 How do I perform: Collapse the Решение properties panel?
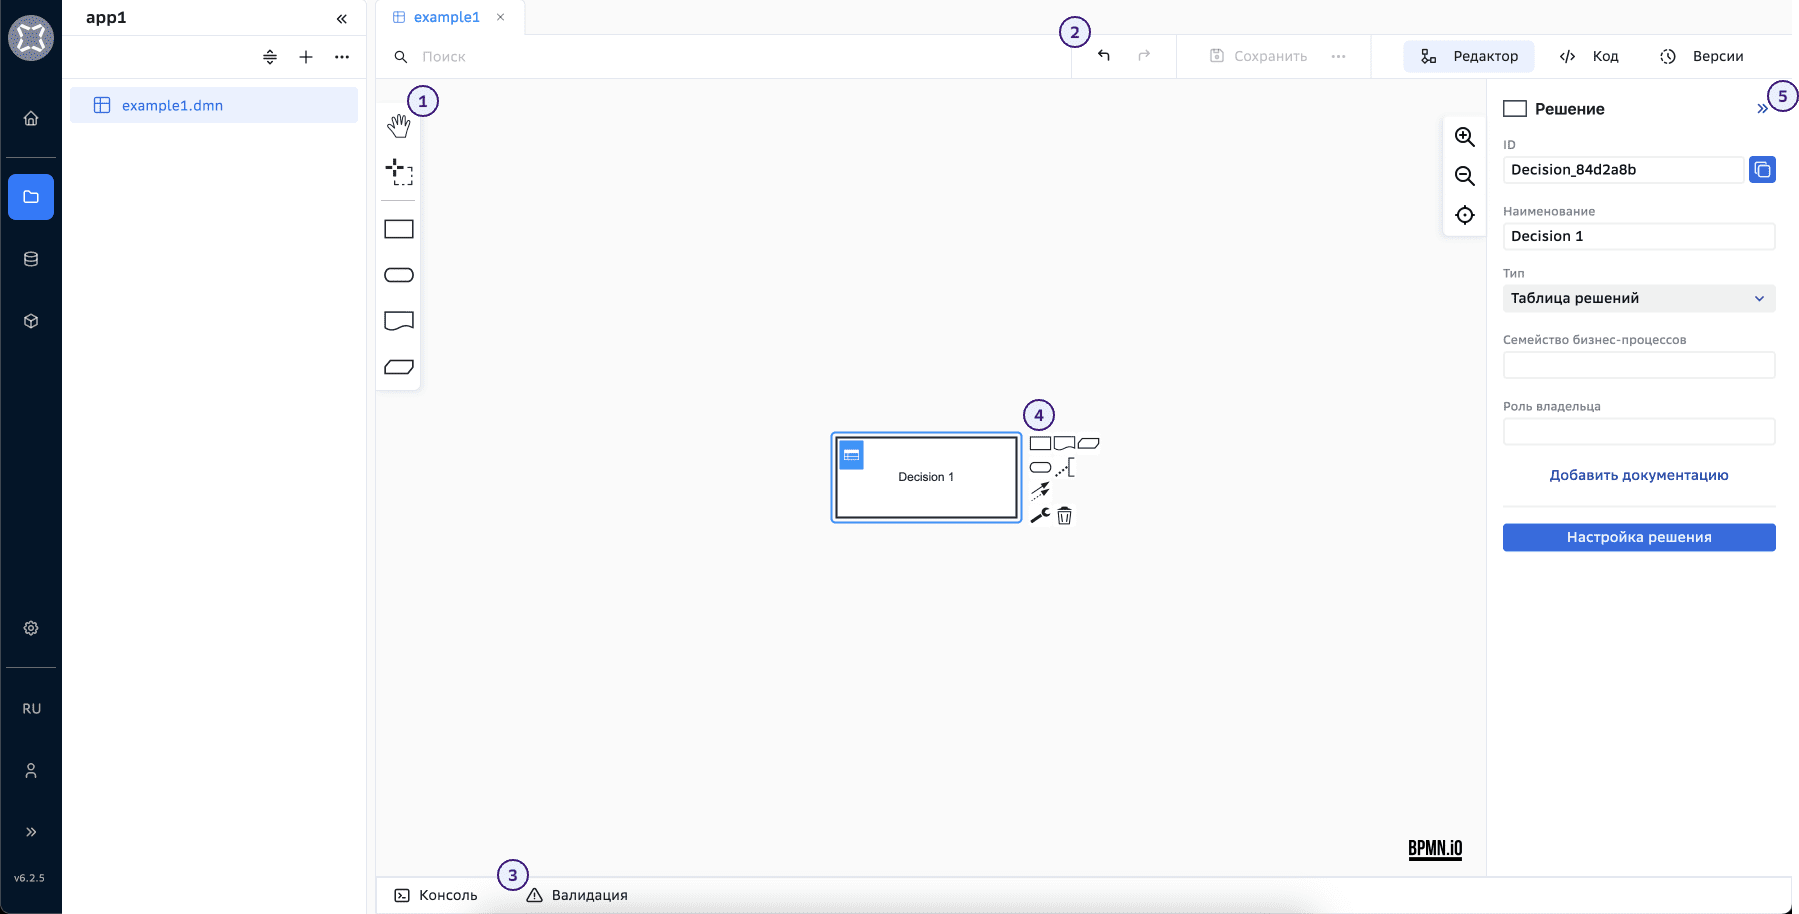[1761, 109]
